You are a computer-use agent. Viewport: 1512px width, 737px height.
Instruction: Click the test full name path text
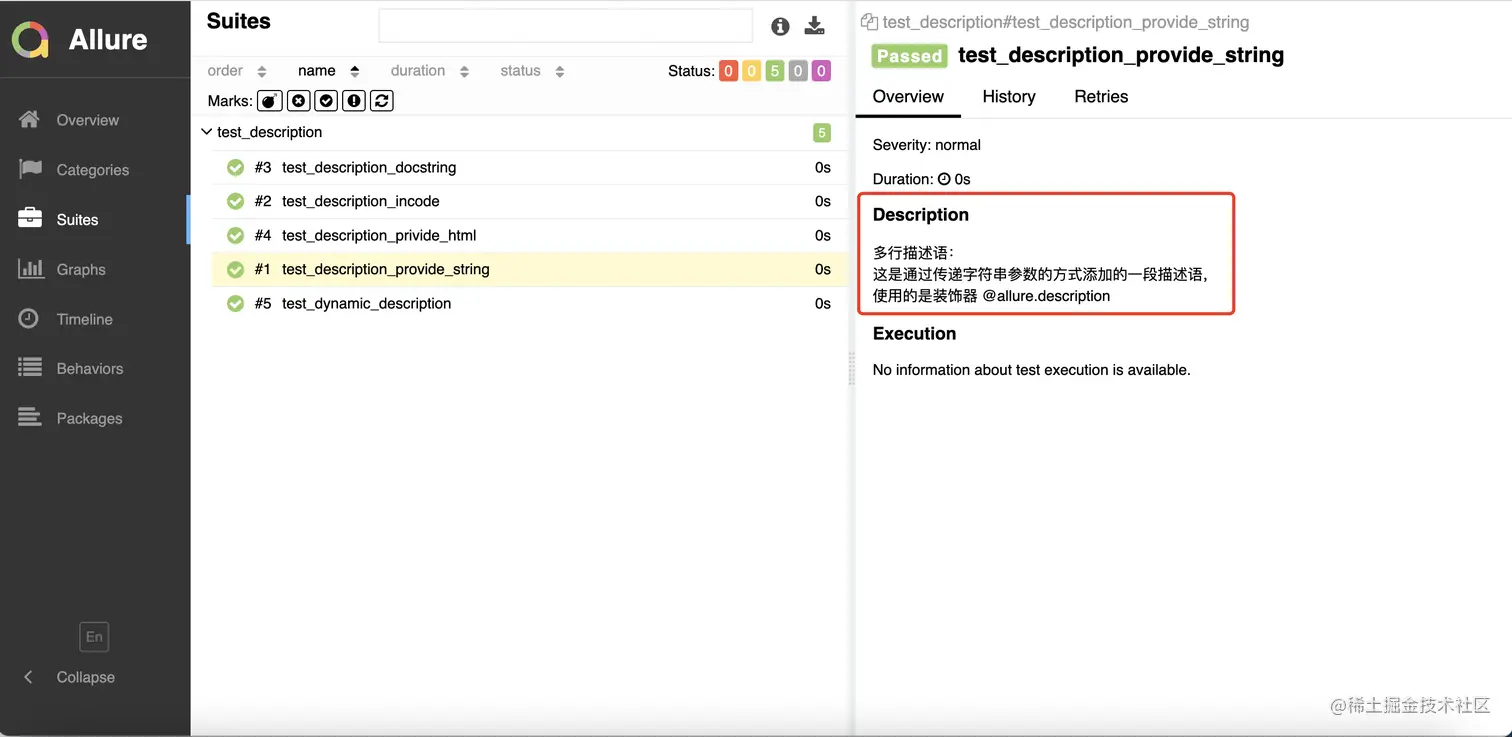point(1066,22)
